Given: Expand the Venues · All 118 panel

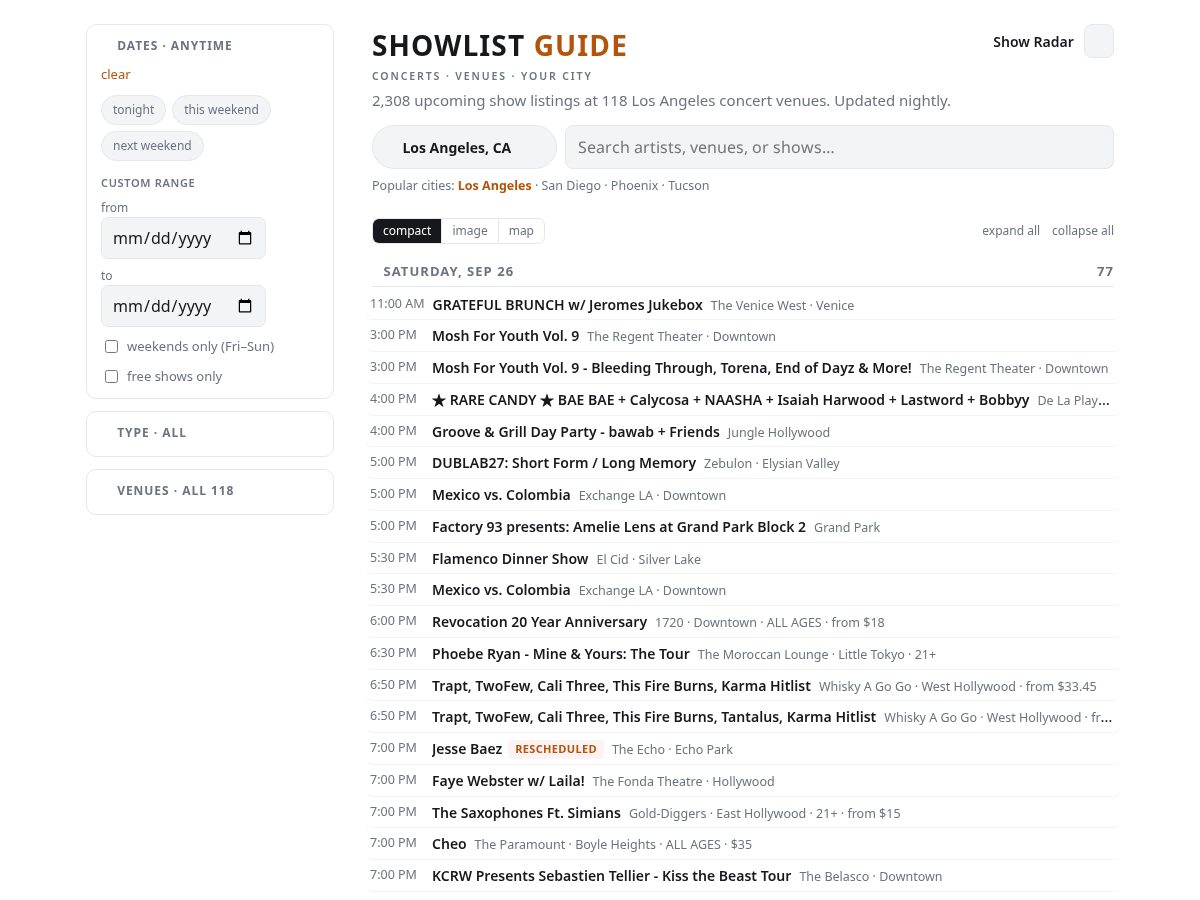Looking at the screenshot, I should click(210, 491).
